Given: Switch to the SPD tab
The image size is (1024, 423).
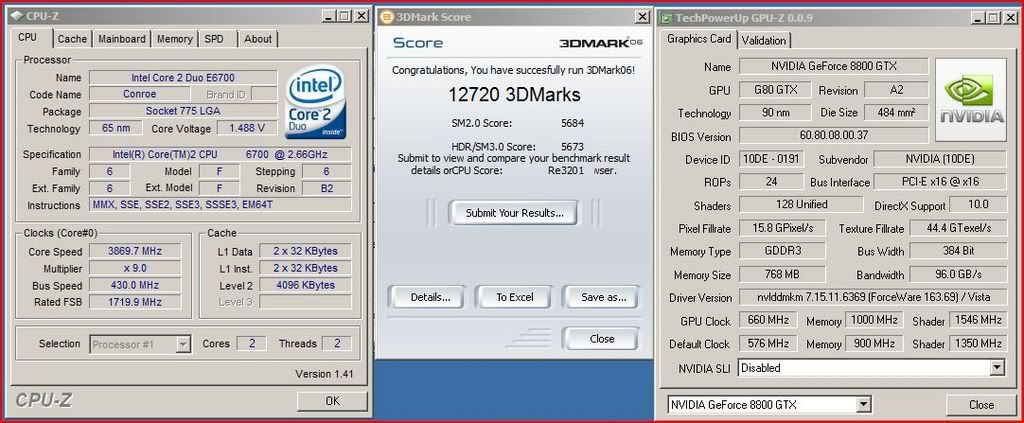Looking at the screenshot, I should pyautogui.click(x=214, y=39).
